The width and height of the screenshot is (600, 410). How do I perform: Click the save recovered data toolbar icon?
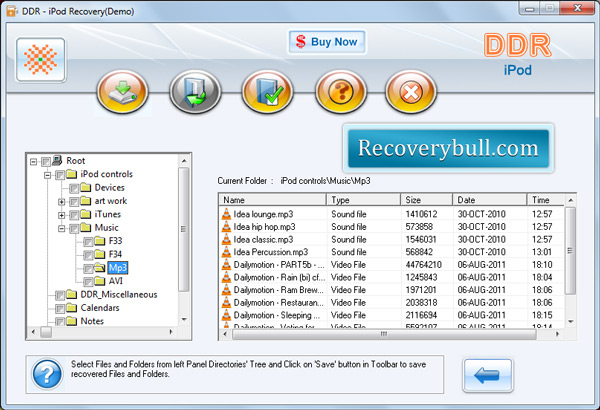tap(122, 92)
